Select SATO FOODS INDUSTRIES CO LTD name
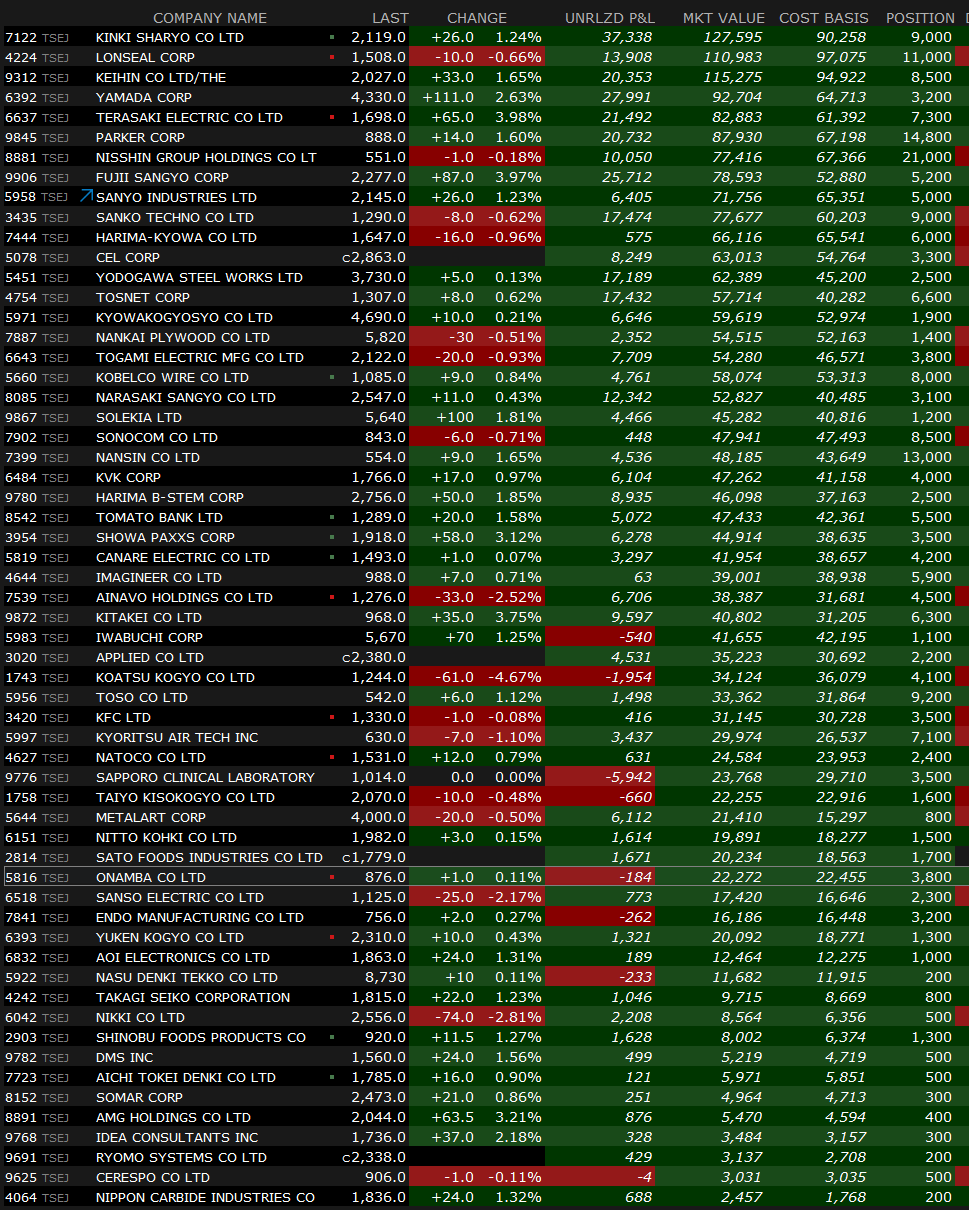Viewport: 969px width, 1210px height. [209, 857]
